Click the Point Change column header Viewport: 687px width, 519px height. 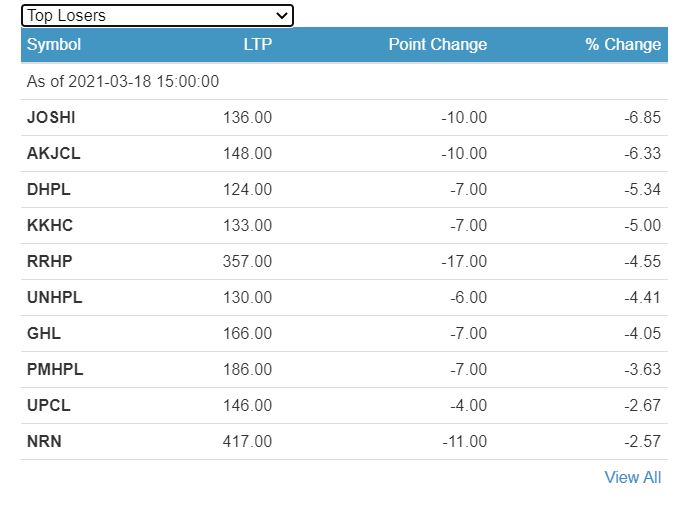pos(437,44)
